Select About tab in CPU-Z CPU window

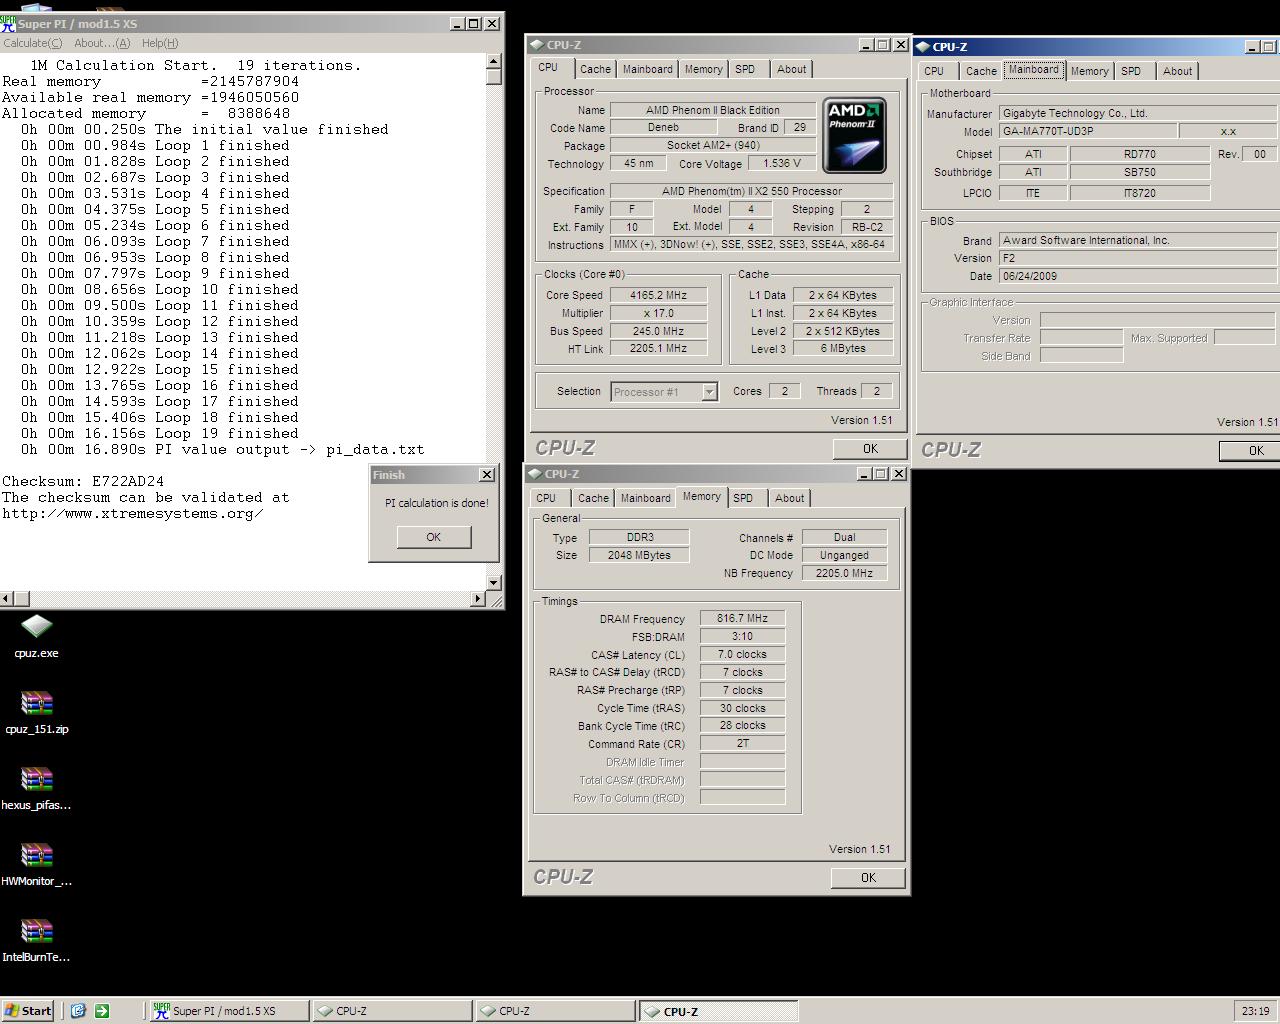792,69
